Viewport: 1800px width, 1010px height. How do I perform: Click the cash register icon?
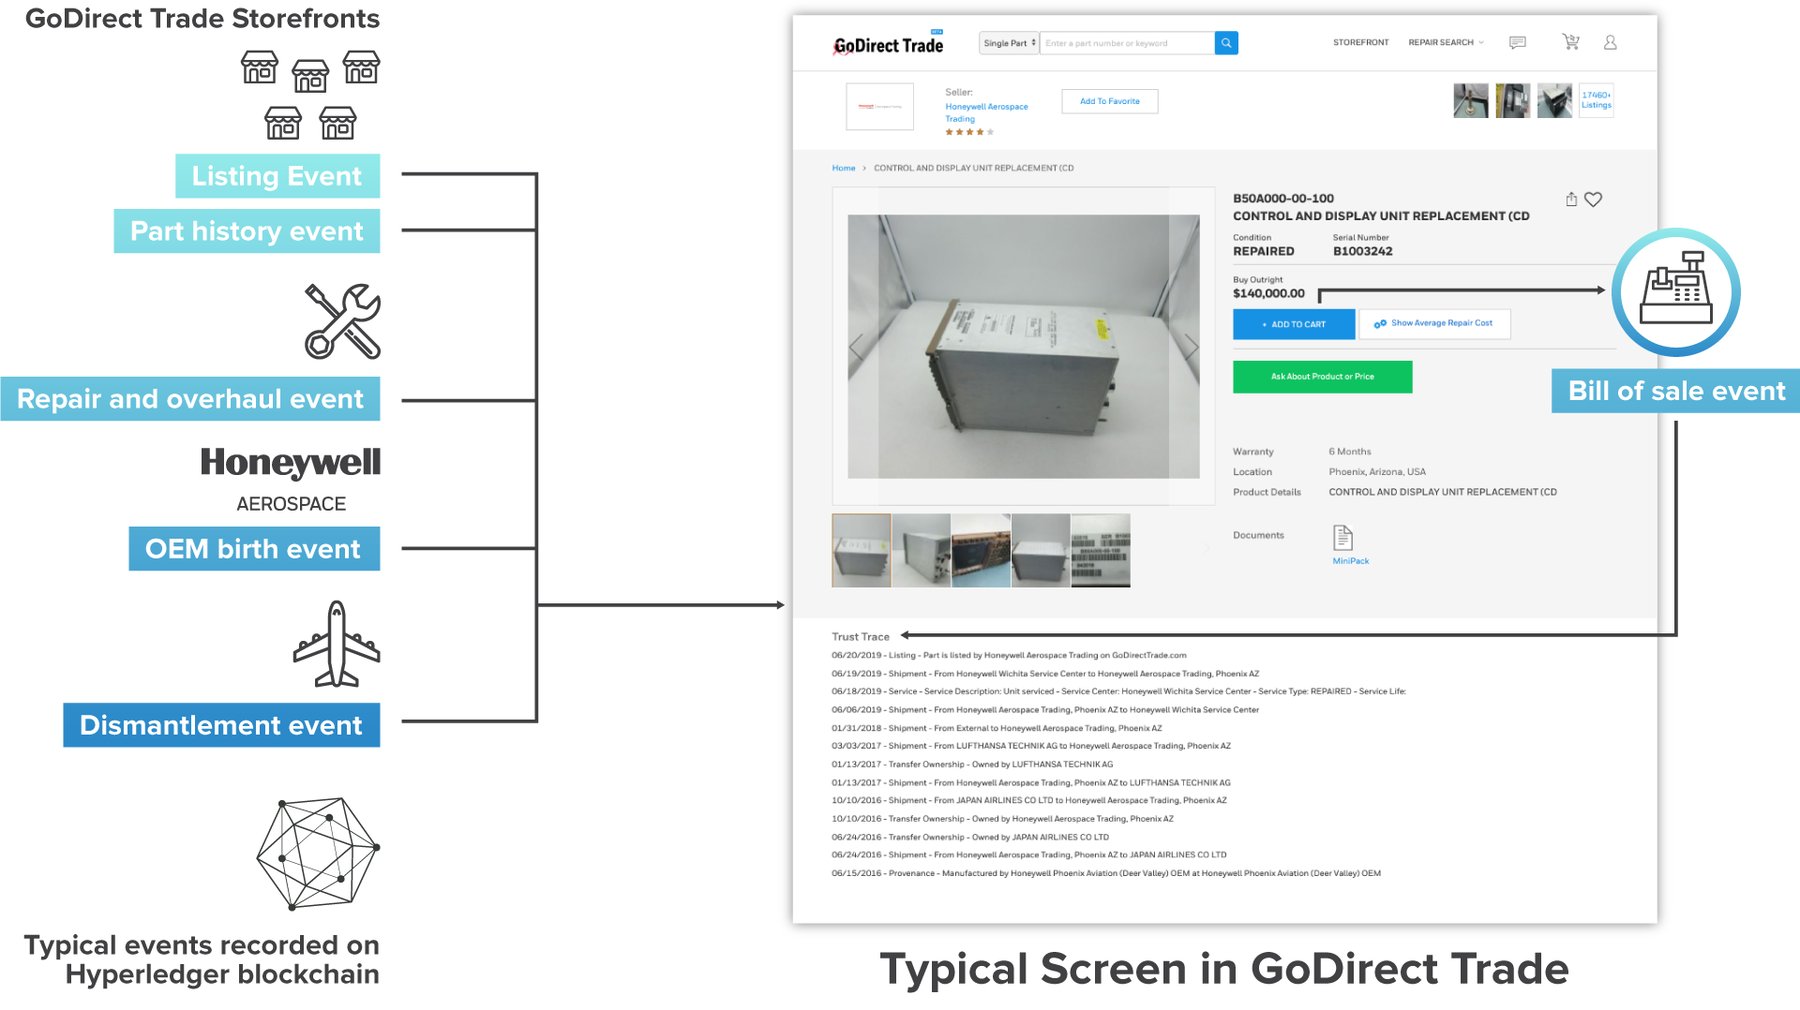point(1676,292)
